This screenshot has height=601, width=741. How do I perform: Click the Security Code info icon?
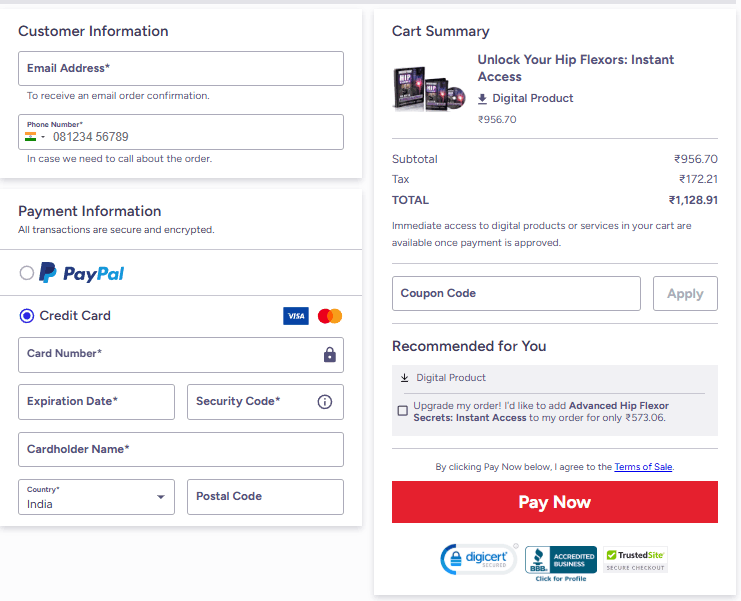325,402
